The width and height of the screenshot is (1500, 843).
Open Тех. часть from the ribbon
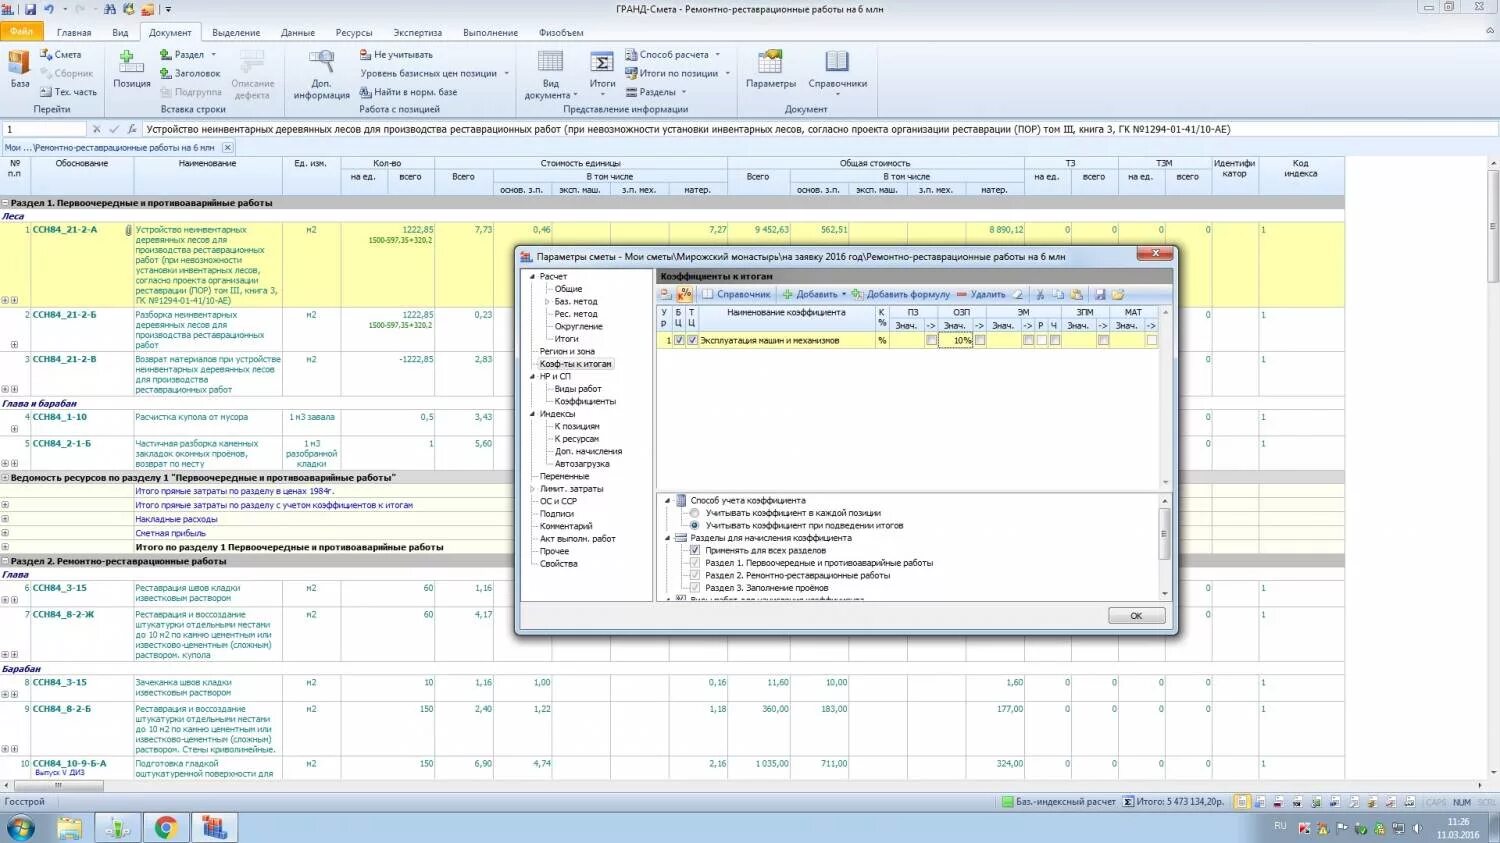click(x=68, y=92)
